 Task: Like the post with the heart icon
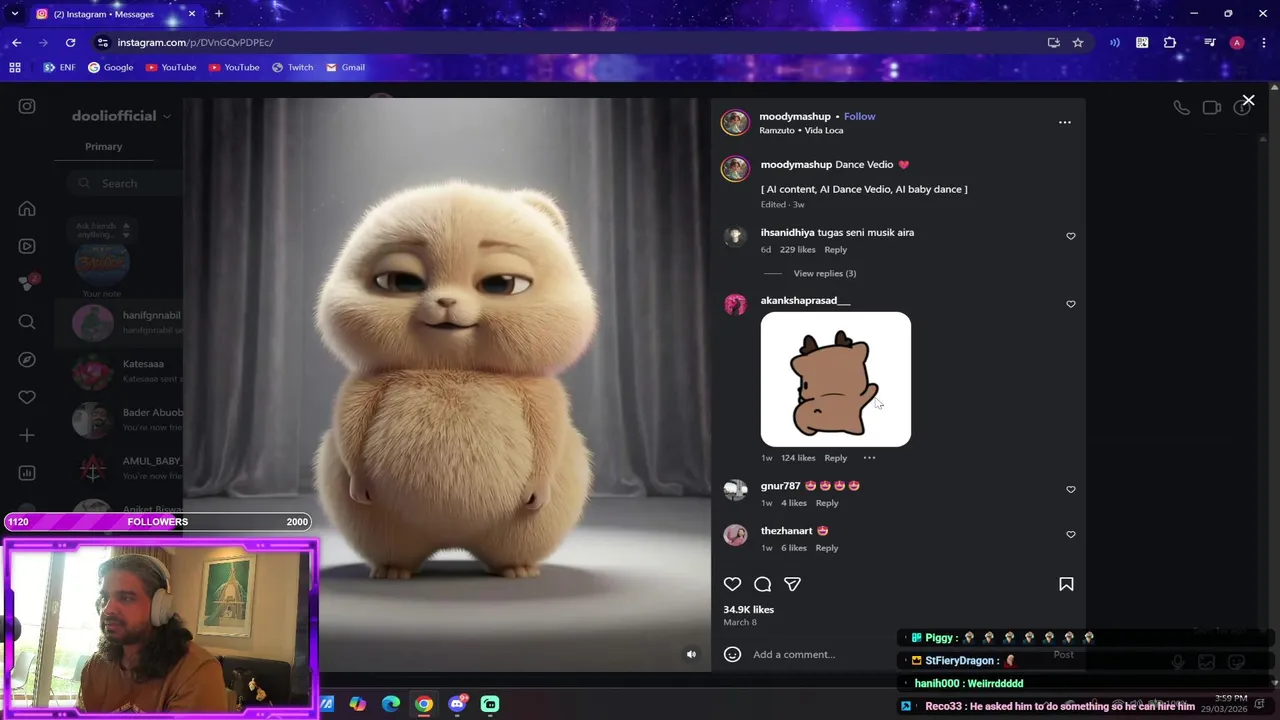point(732,584)
